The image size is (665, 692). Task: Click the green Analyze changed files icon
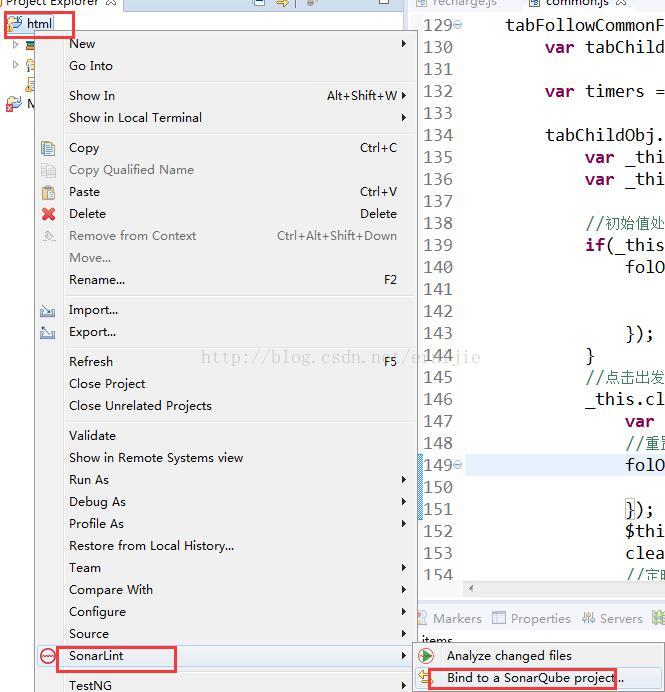click(427, 656)
